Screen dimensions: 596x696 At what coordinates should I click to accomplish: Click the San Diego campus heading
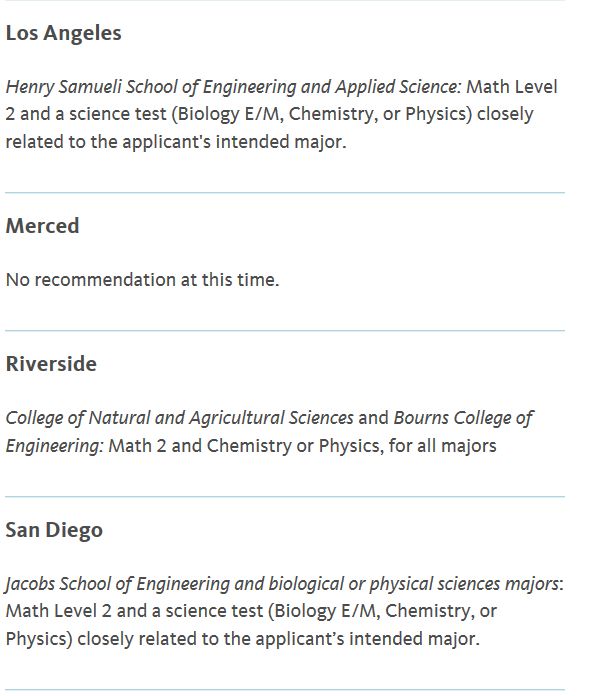coord(54,530)
